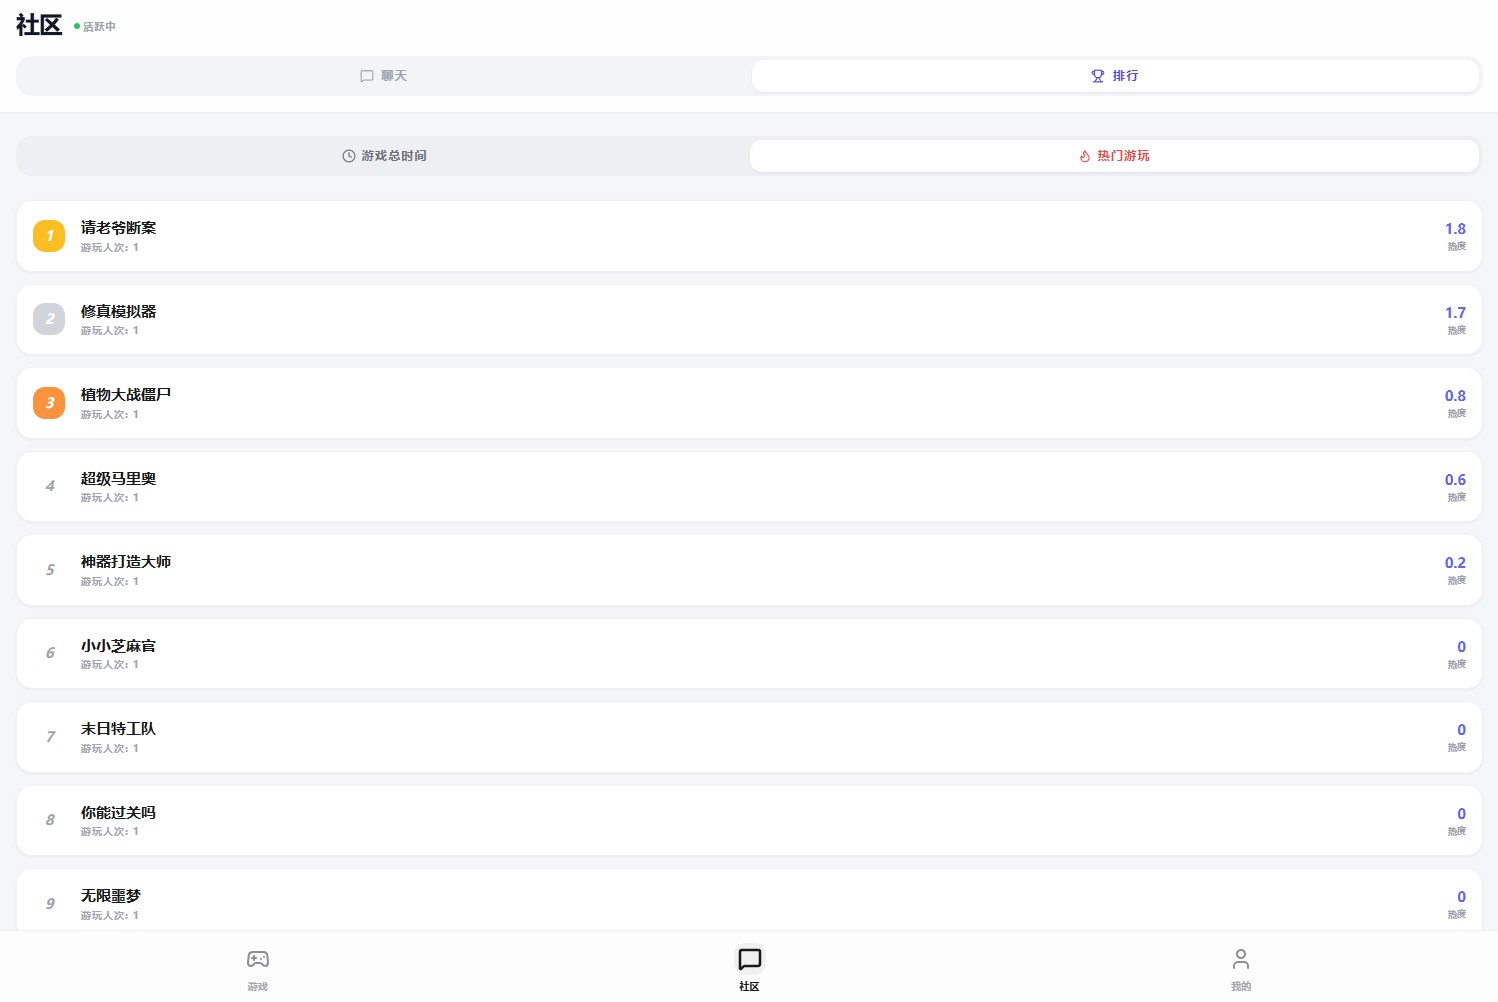Viewport: 1498px width, 1002px height.
Task: Toggle ranking to 热门游玩
Action: click(x=1122, y=156)
